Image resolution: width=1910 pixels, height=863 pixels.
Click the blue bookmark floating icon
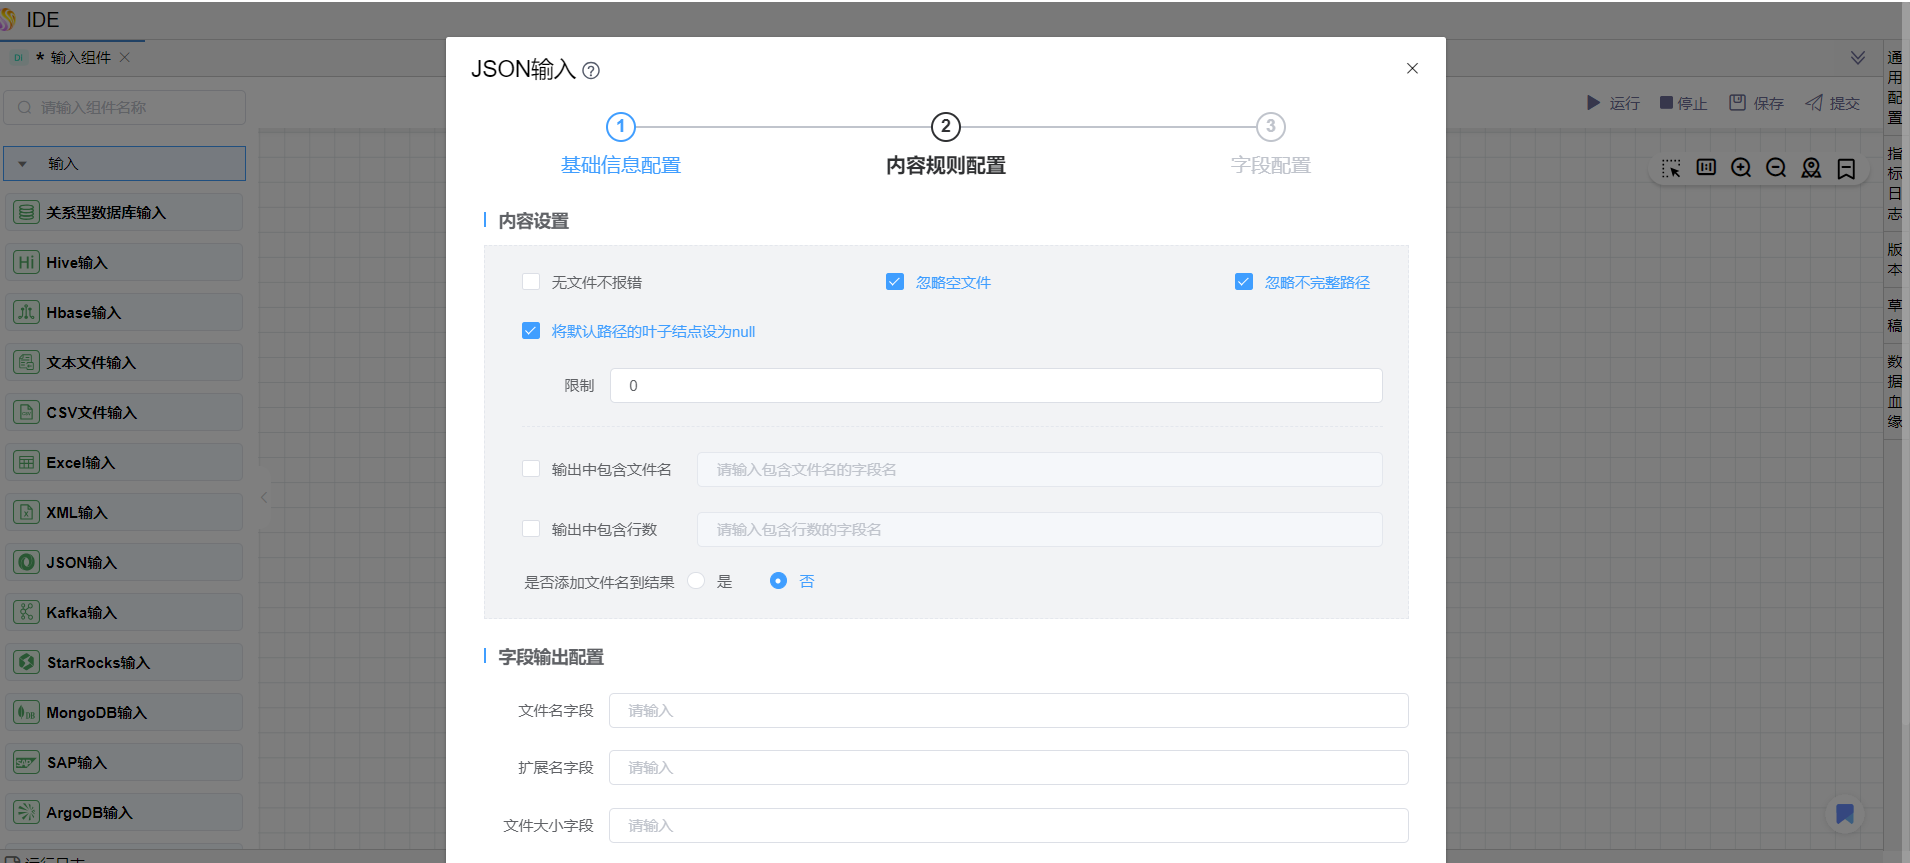(1845, 814)
